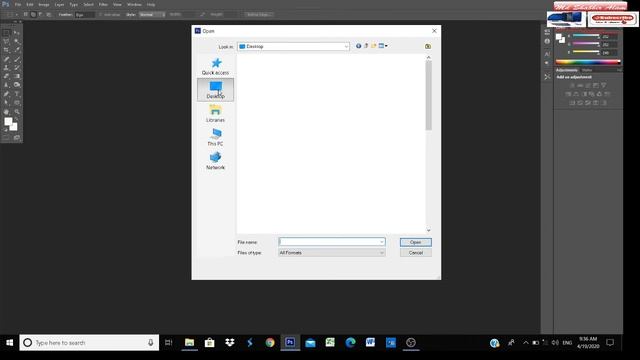
Task: Select the Spot Healing Brush tool
Action: coord(6,59)
